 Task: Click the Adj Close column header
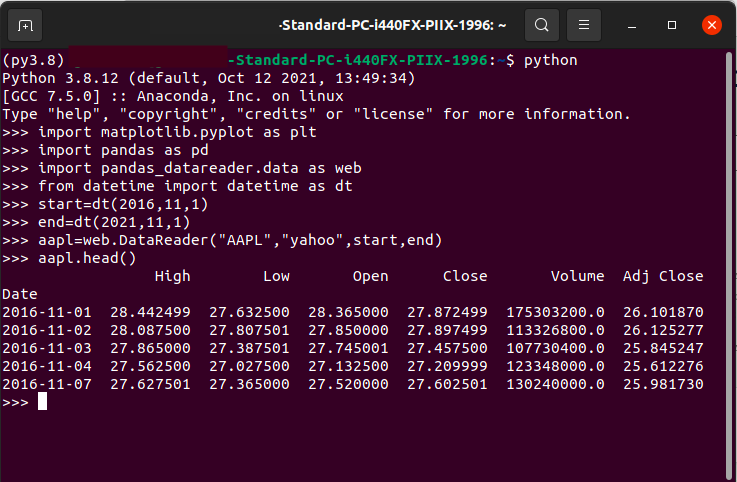663,276
